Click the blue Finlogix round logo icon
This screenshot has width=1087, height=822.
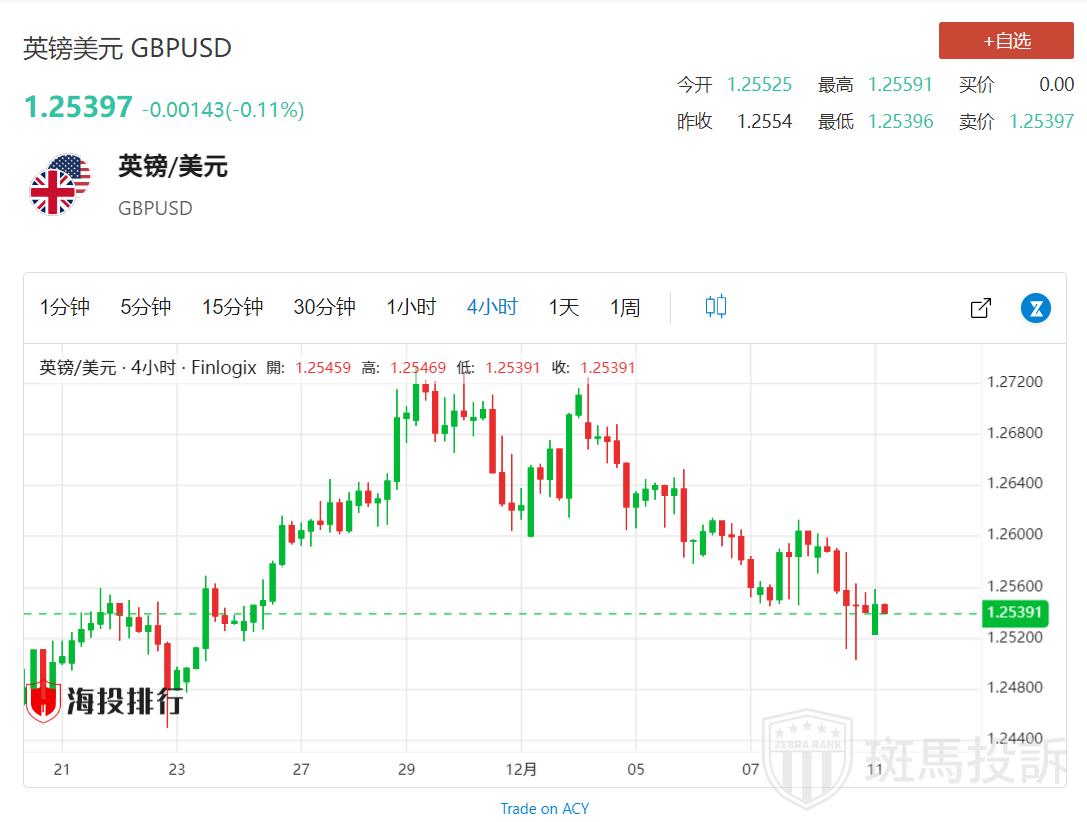coord(1035,308)
